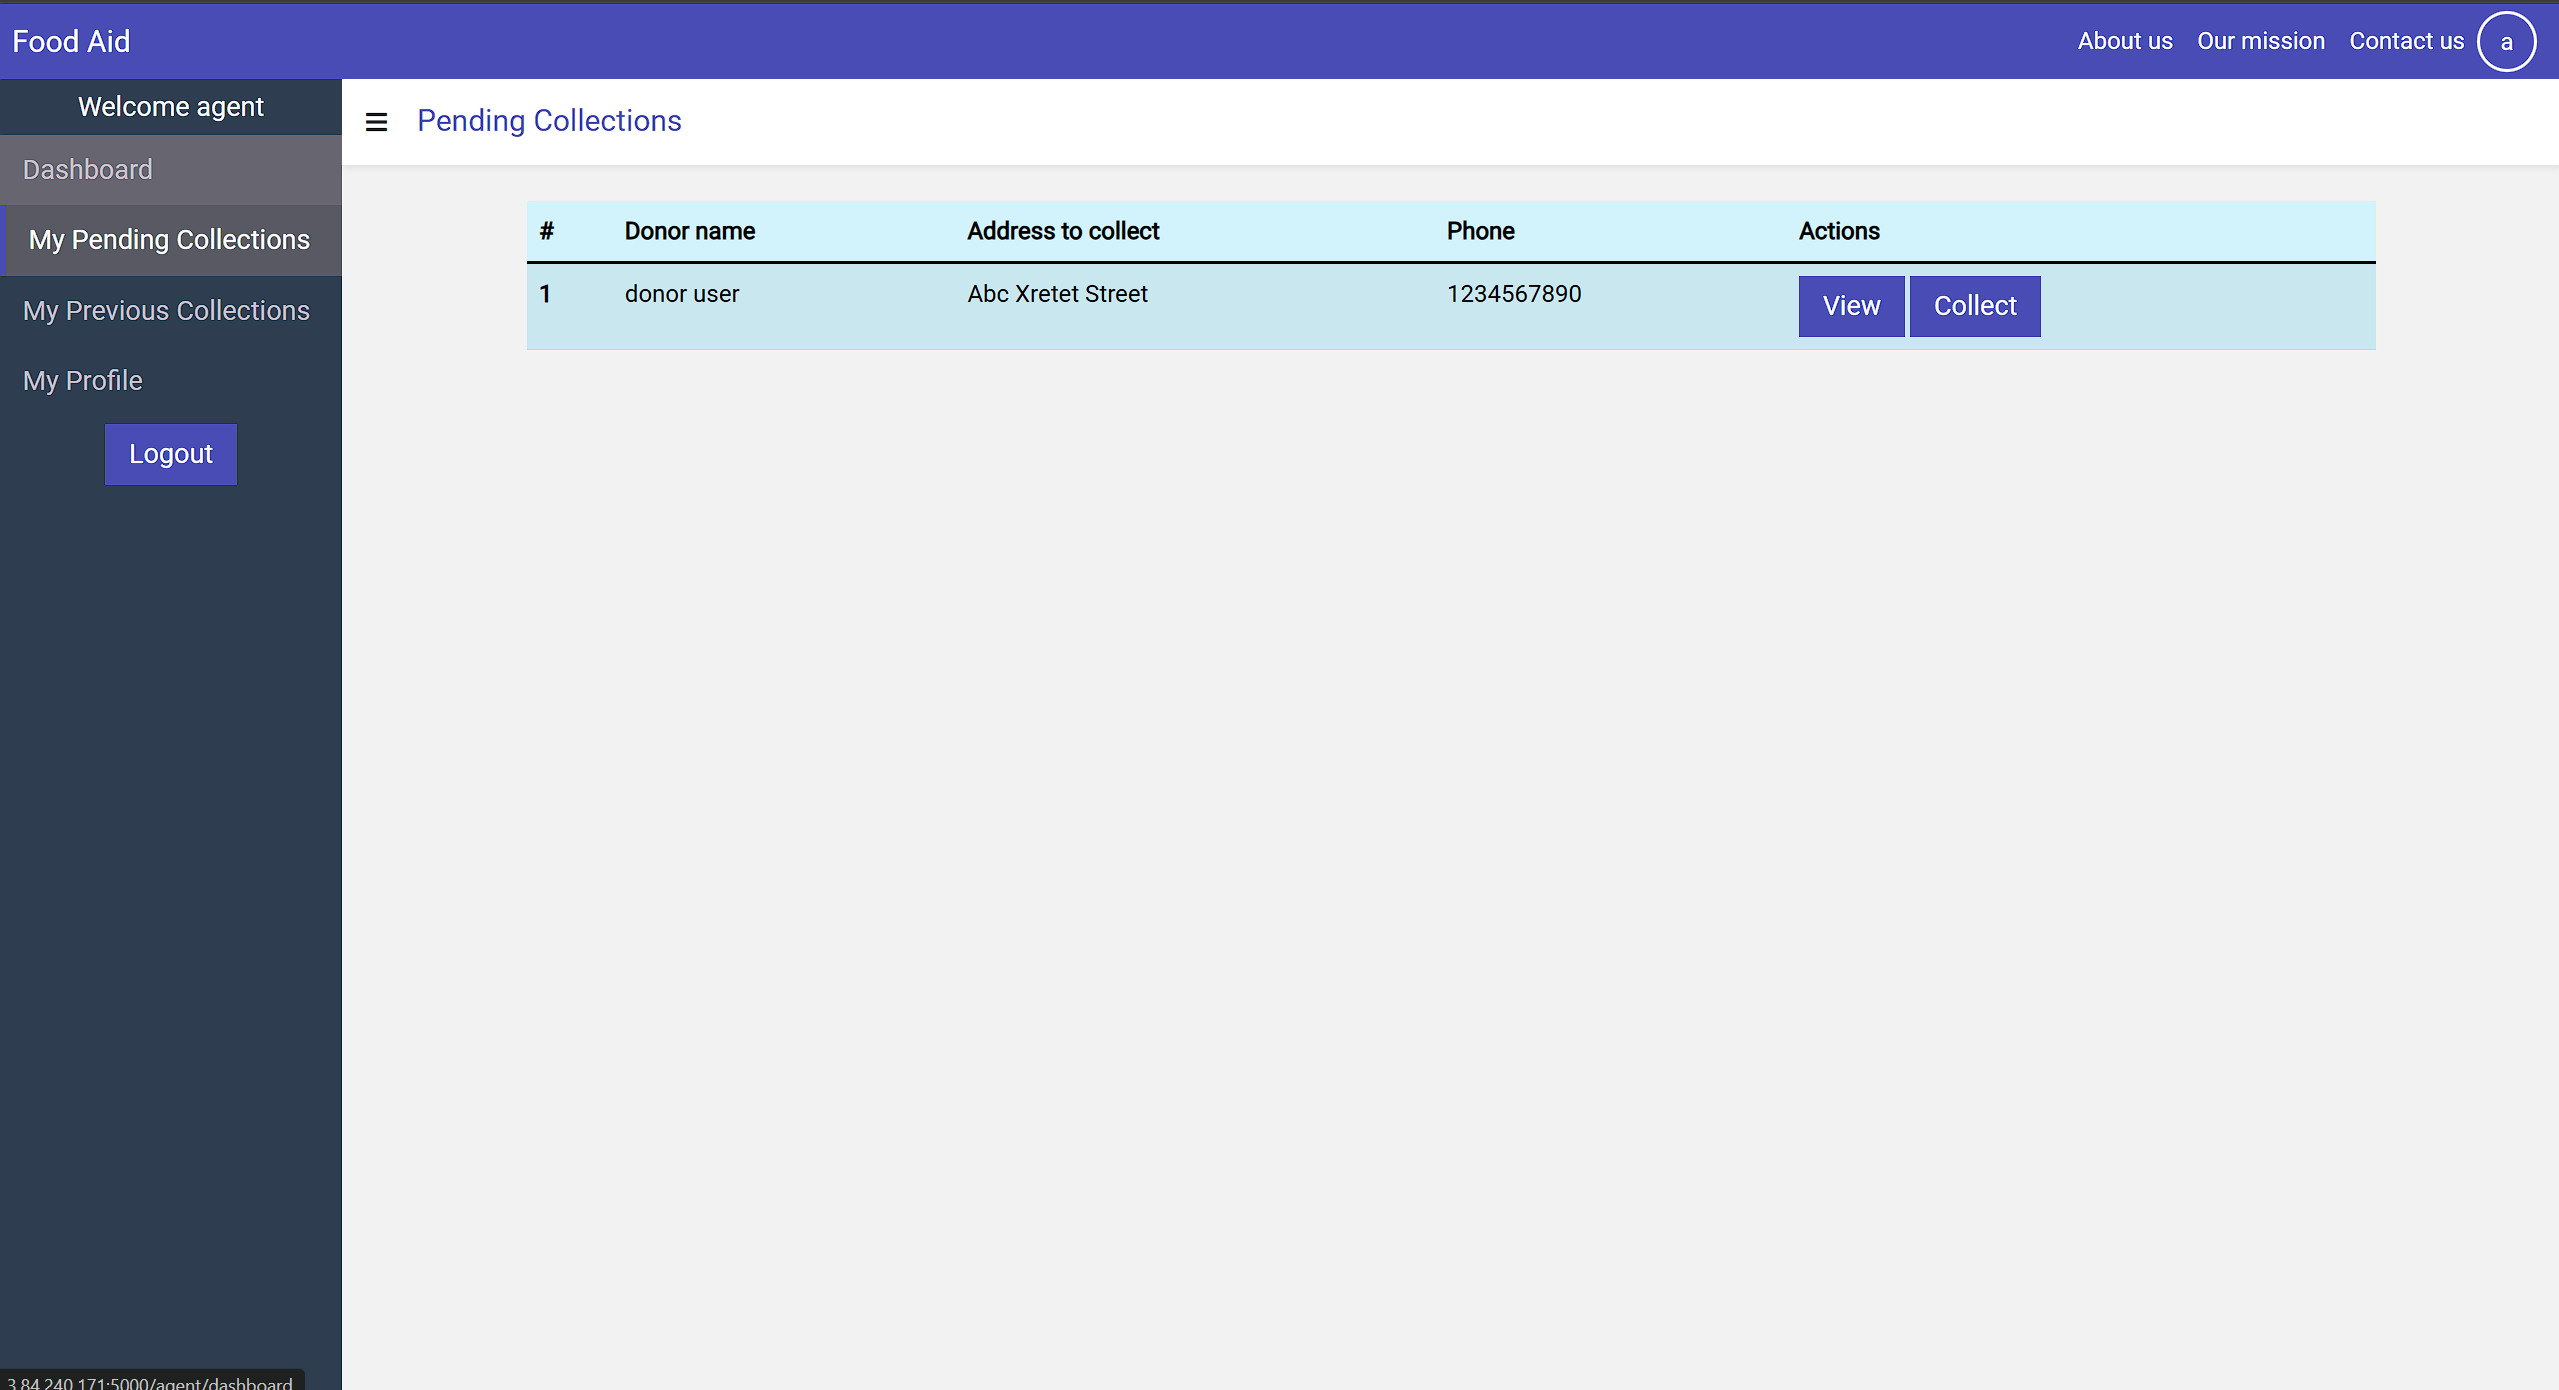This screenshot has width=2559, height=1390.
Task: Click Collect for donor user
Action: pos(1974,306)
